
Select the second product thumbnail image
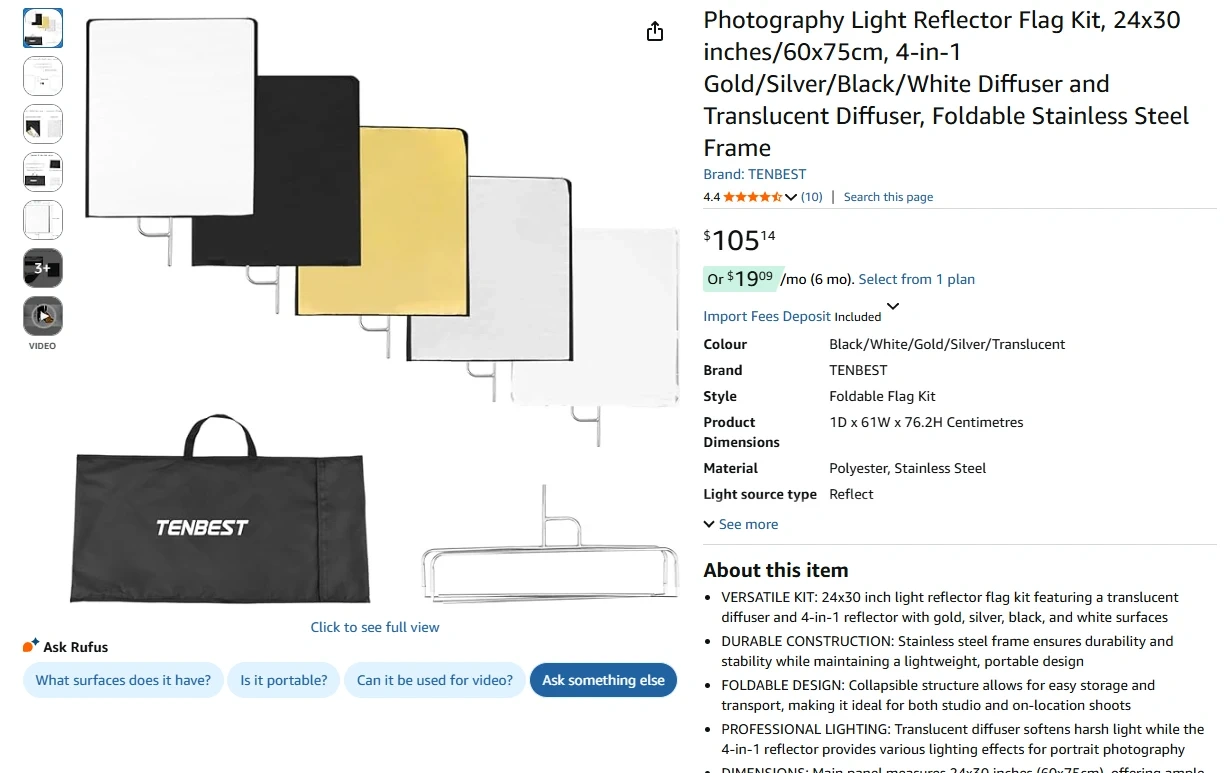(x=43, y=76)
